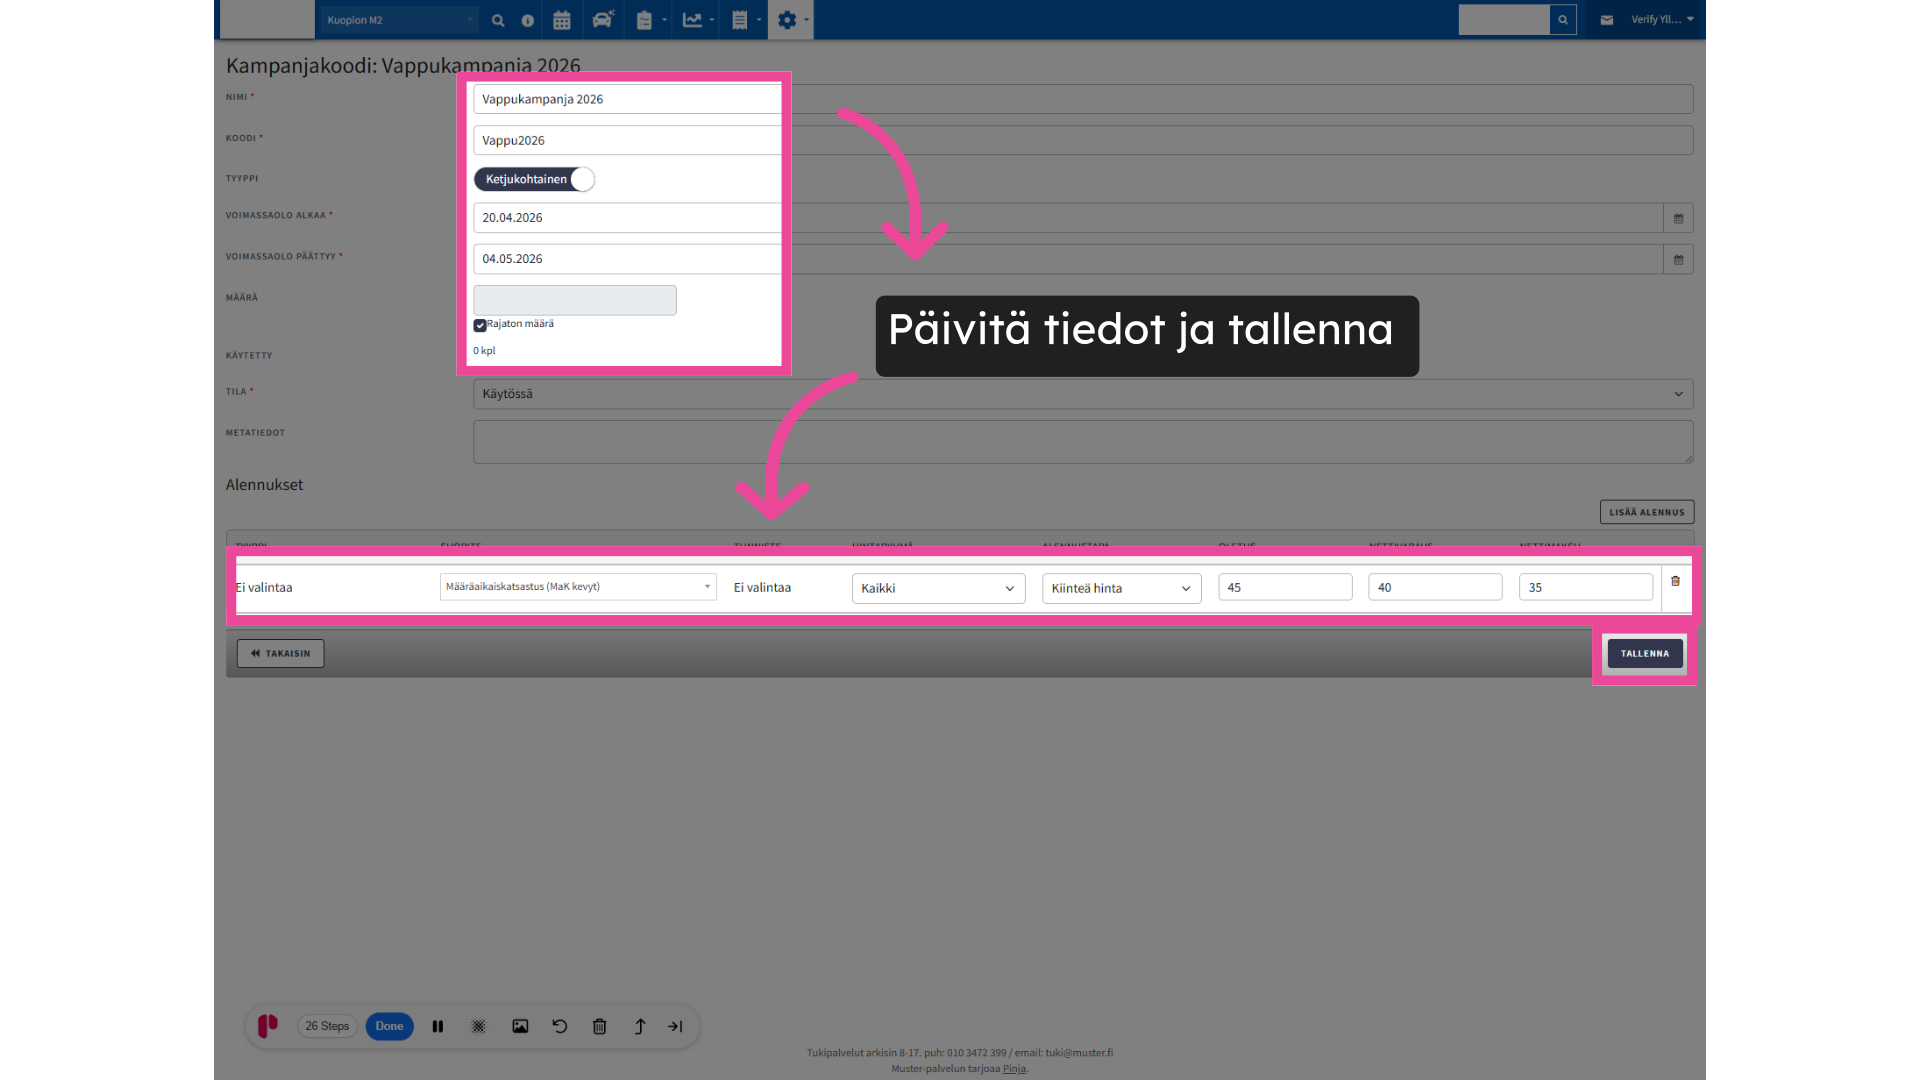Open the calendar icon in top toolbar
The height and width of the screenshot is (1080, 1920).
[562, 20]
